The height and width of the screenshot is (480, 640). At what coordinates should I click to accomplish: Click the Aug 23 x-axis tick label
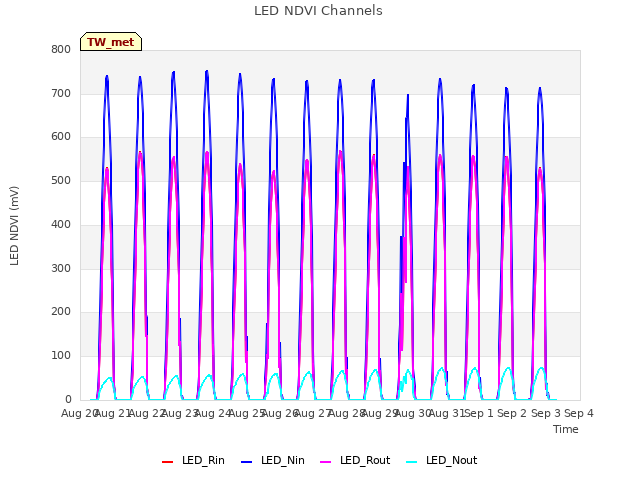(180, 413)
